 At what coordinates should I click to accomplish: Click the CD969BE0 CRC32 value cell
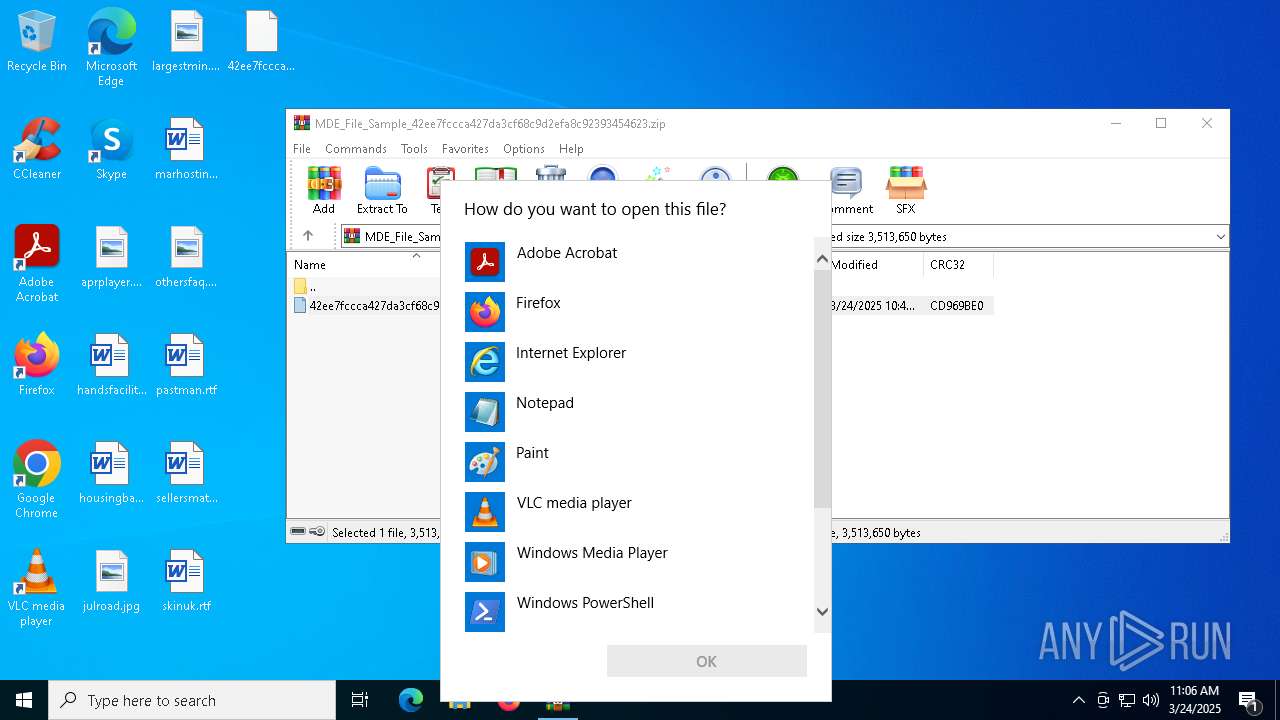coord(957,306)
